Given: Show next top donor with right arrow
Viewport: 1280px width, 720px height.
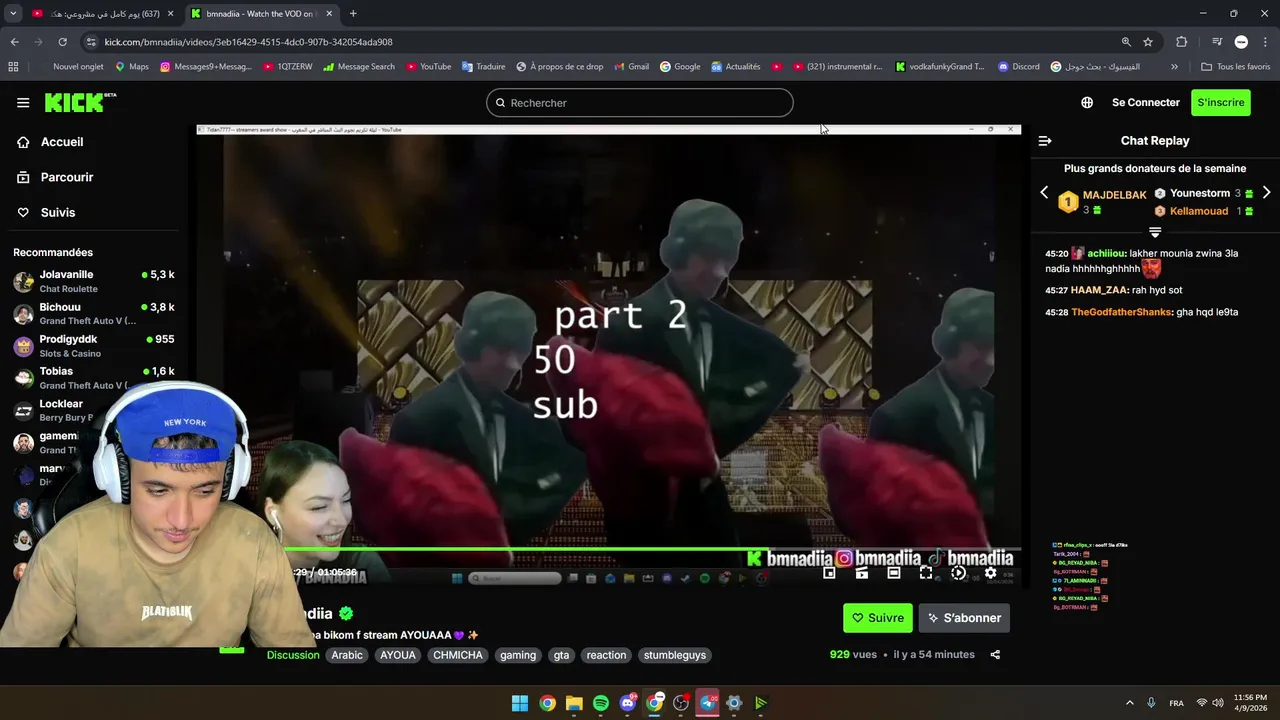Looking at the screenshot, I should tap(1266, 192).
